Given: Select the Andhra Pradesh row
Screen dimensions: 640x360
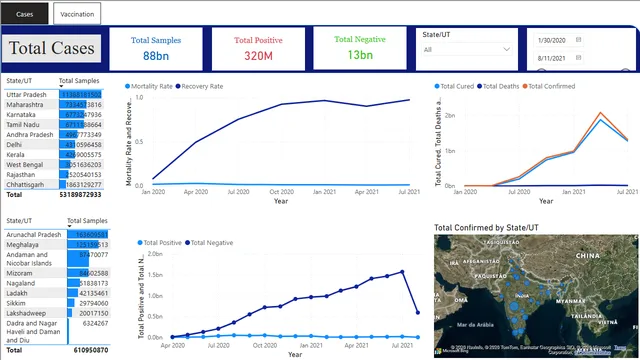Looking at the screenshot, I should point(54,135).
